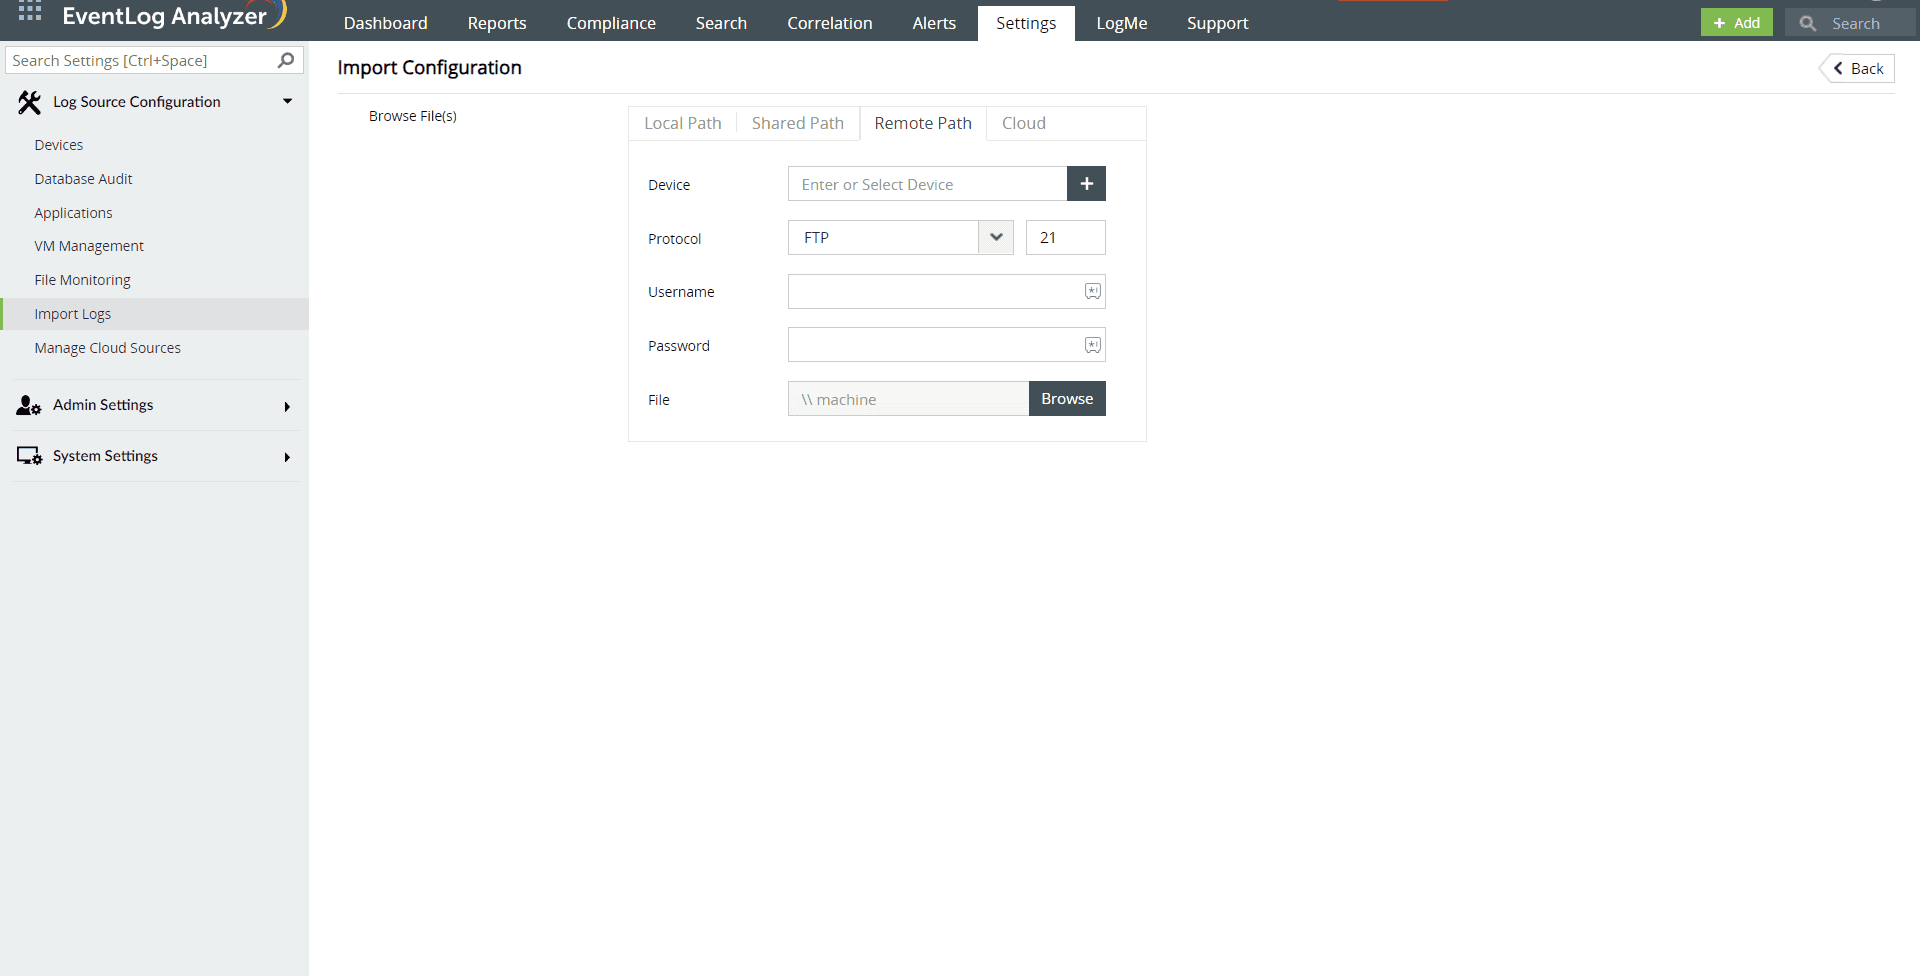Open the Correlation menu
Viewport: 1920px width, 976px height.
pos(829,23)
